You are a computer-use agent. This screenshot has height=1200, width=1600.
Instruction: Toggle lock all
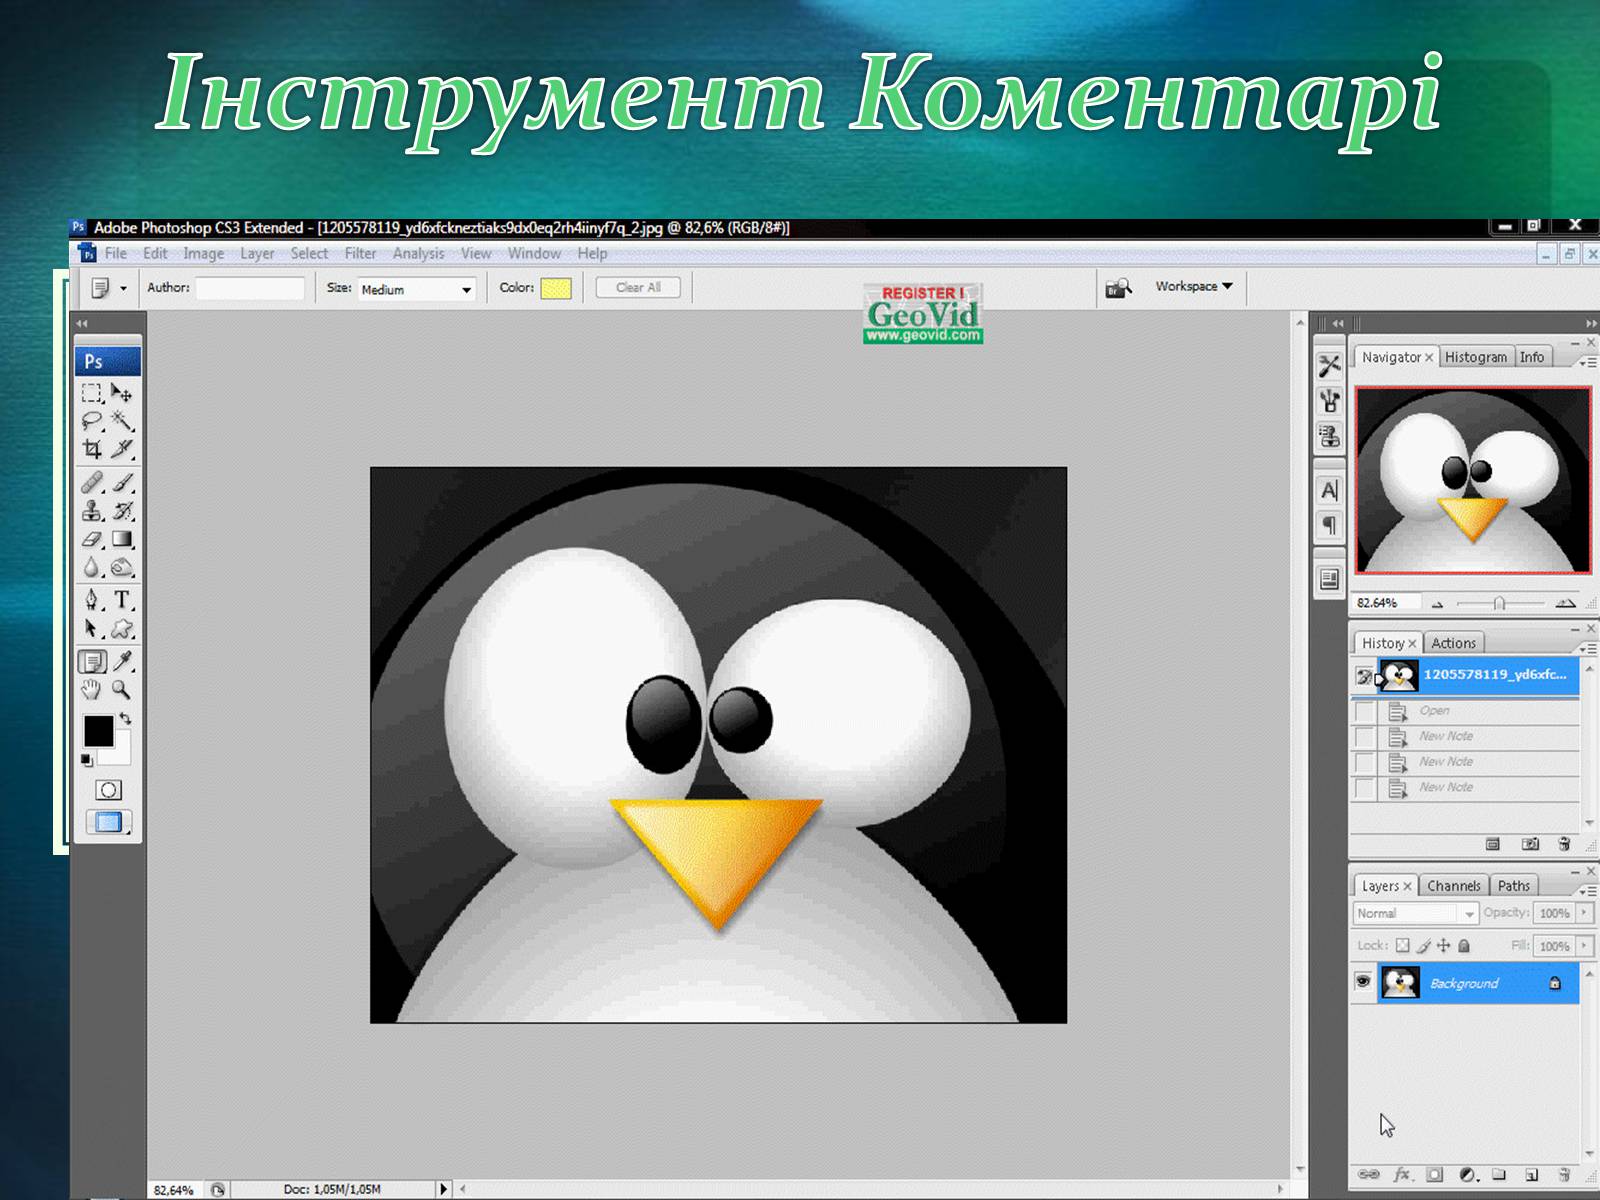click(x=1464, y=945)
